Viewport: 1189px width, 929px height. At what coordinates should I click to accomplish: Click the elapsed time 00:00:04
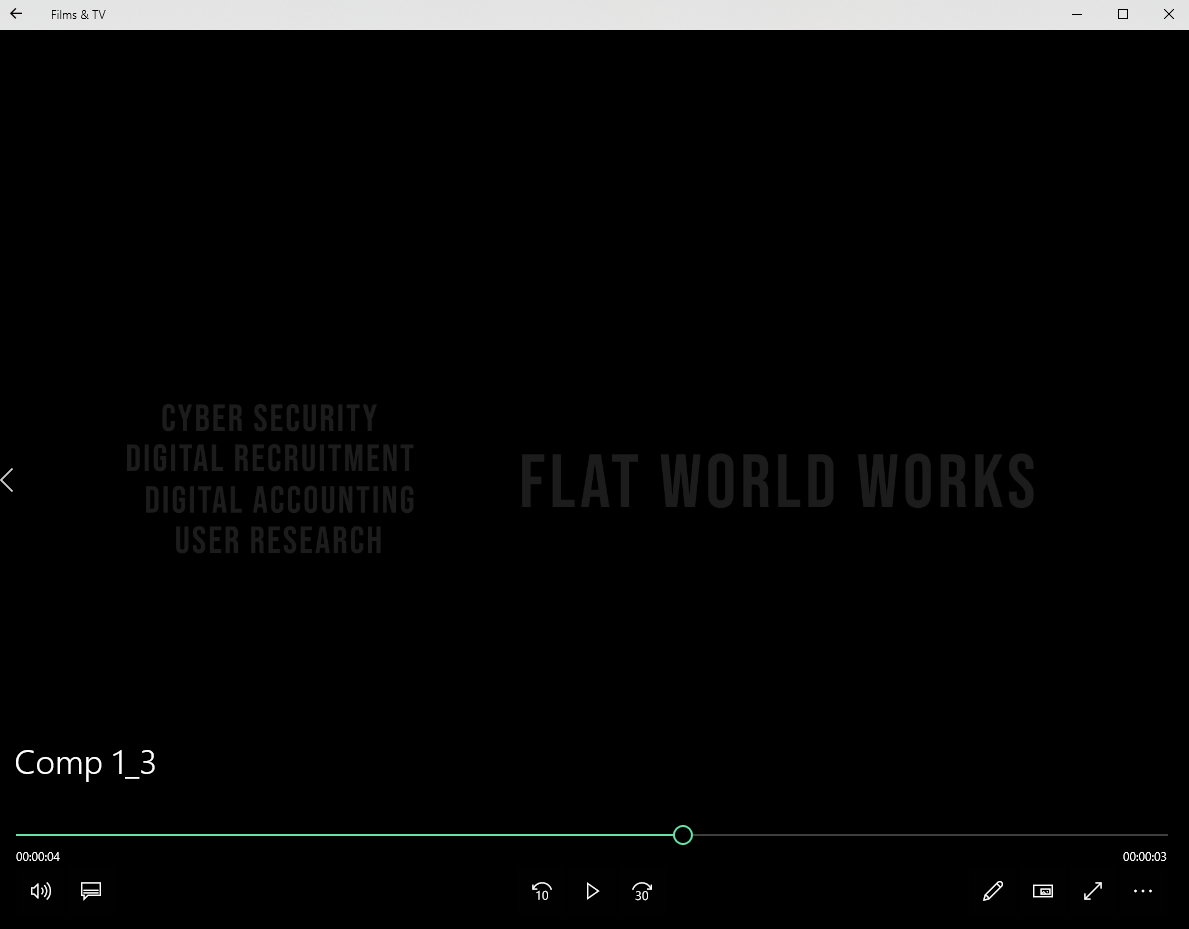click(38, 857)
